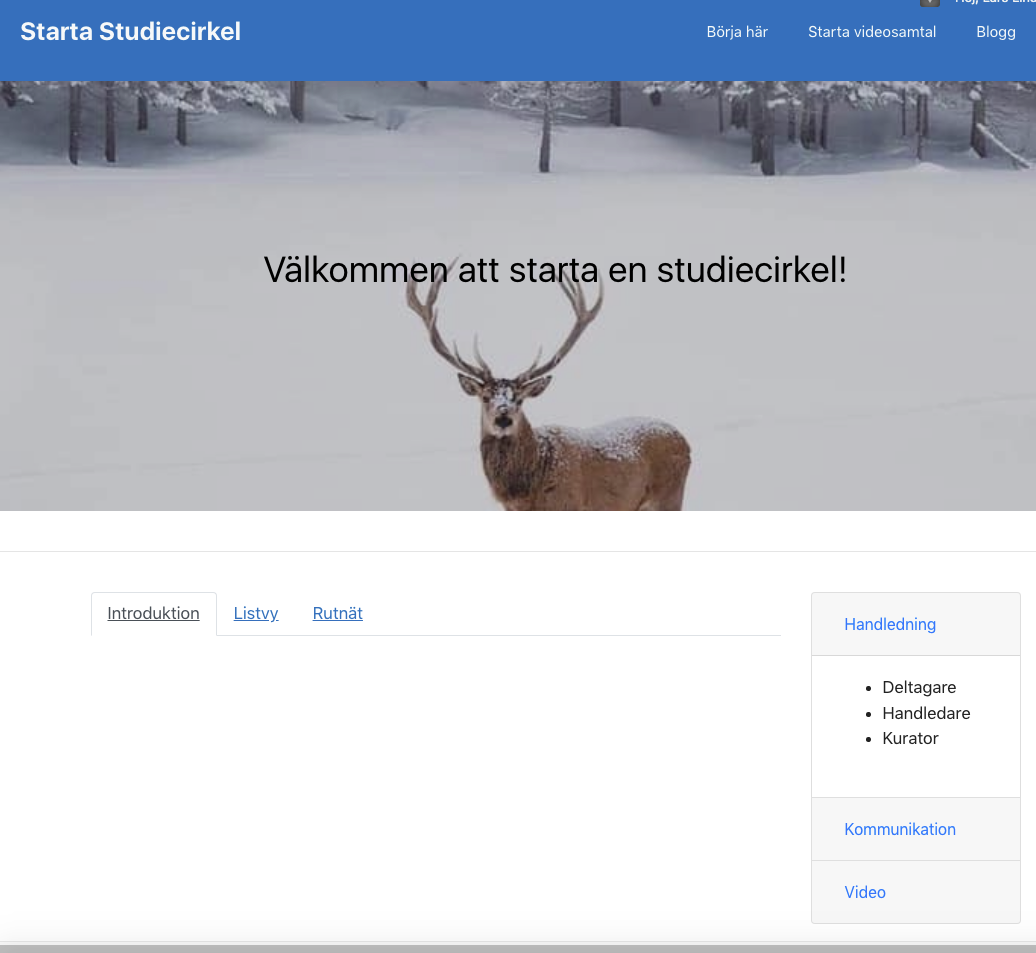Go to Börja här in navigation
The width and height of the screenshot is (1036, 953).
[x=737, y=32]
